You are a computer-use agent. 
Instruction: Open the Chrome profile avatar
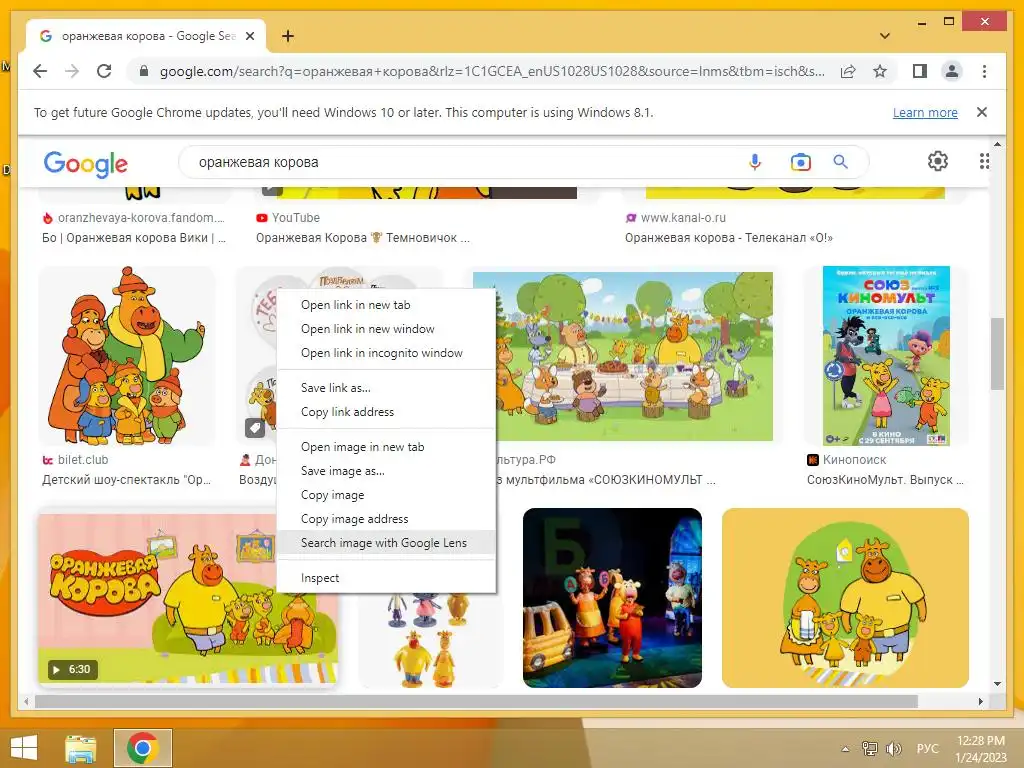pos(952,71)
